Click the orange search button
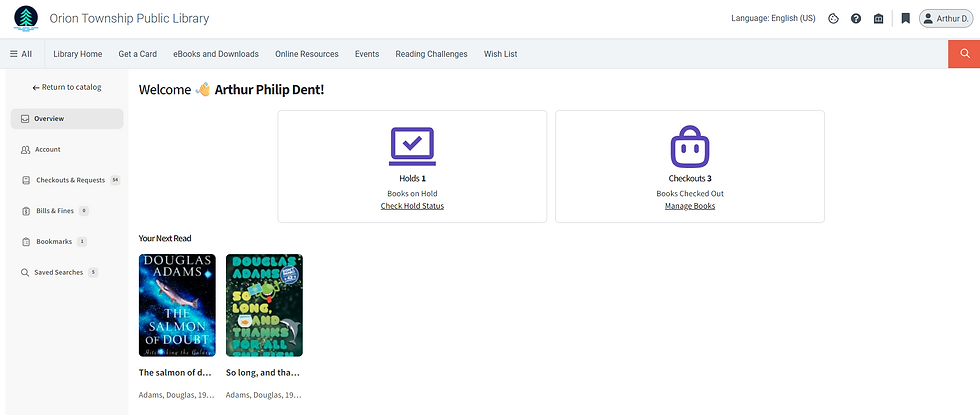The width and height of the screenshot is (980, 415). tap(964, 54)
